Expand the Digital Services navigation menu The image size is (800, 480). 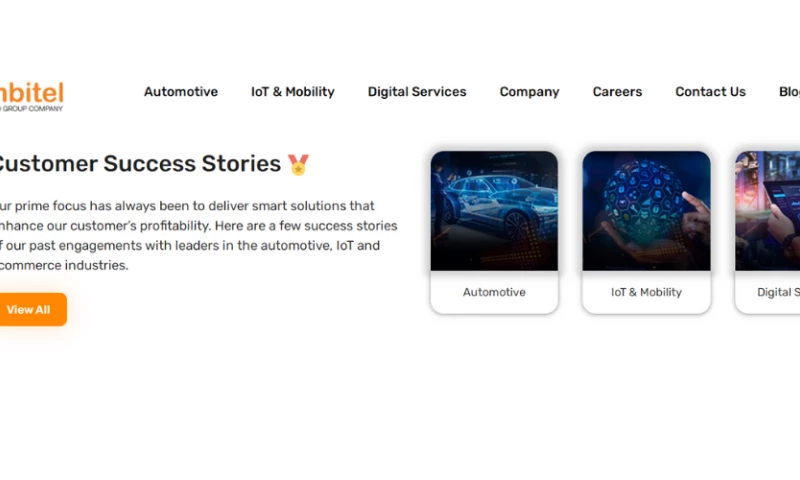(417, 92)
